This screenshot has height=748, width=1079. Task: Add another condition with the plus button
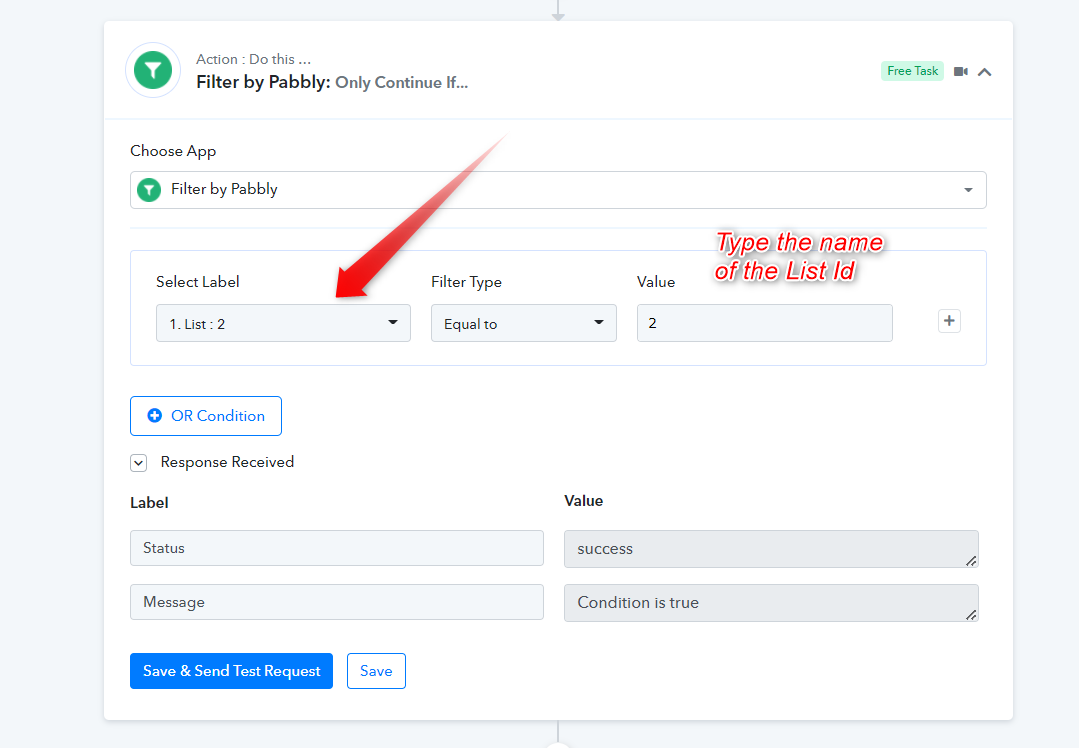click(949, 321)
